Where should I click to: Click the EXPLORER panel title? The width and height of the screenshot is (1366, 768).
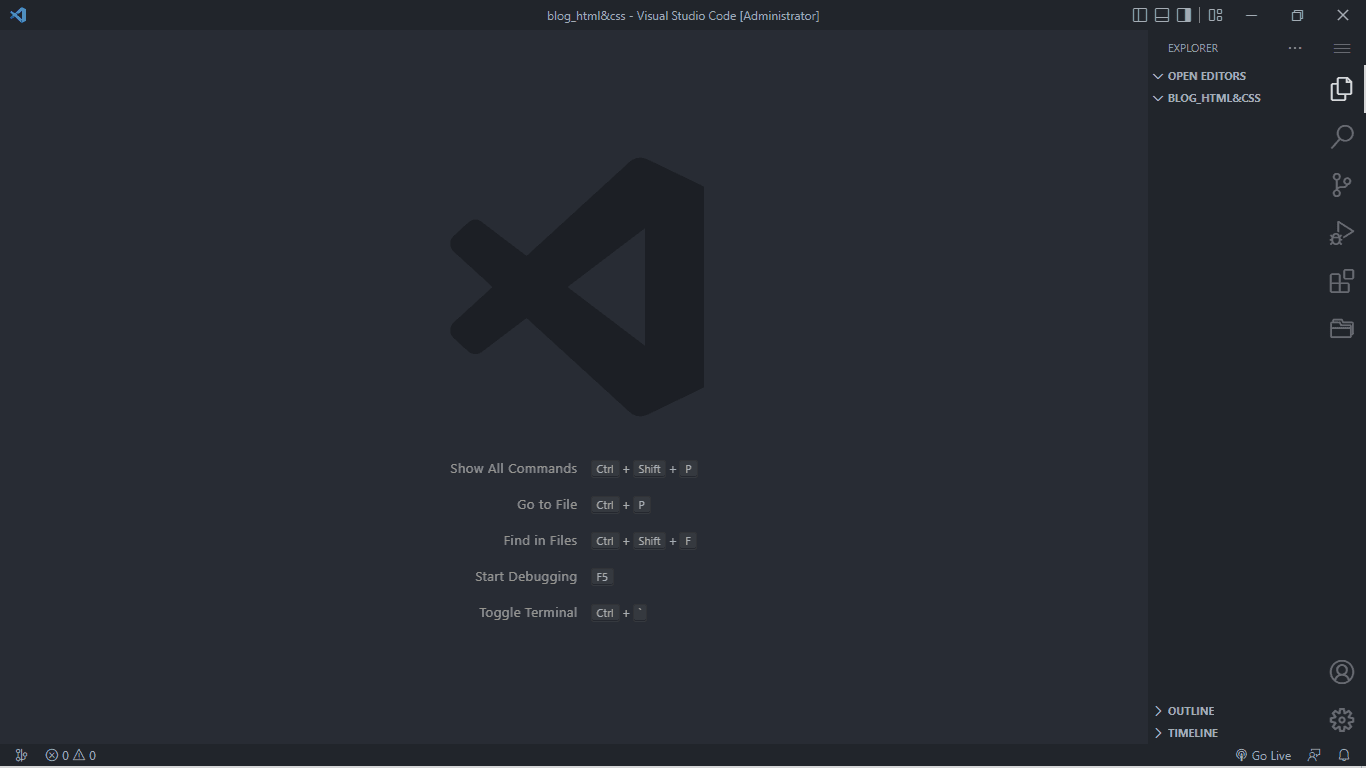coord(1193,48)
